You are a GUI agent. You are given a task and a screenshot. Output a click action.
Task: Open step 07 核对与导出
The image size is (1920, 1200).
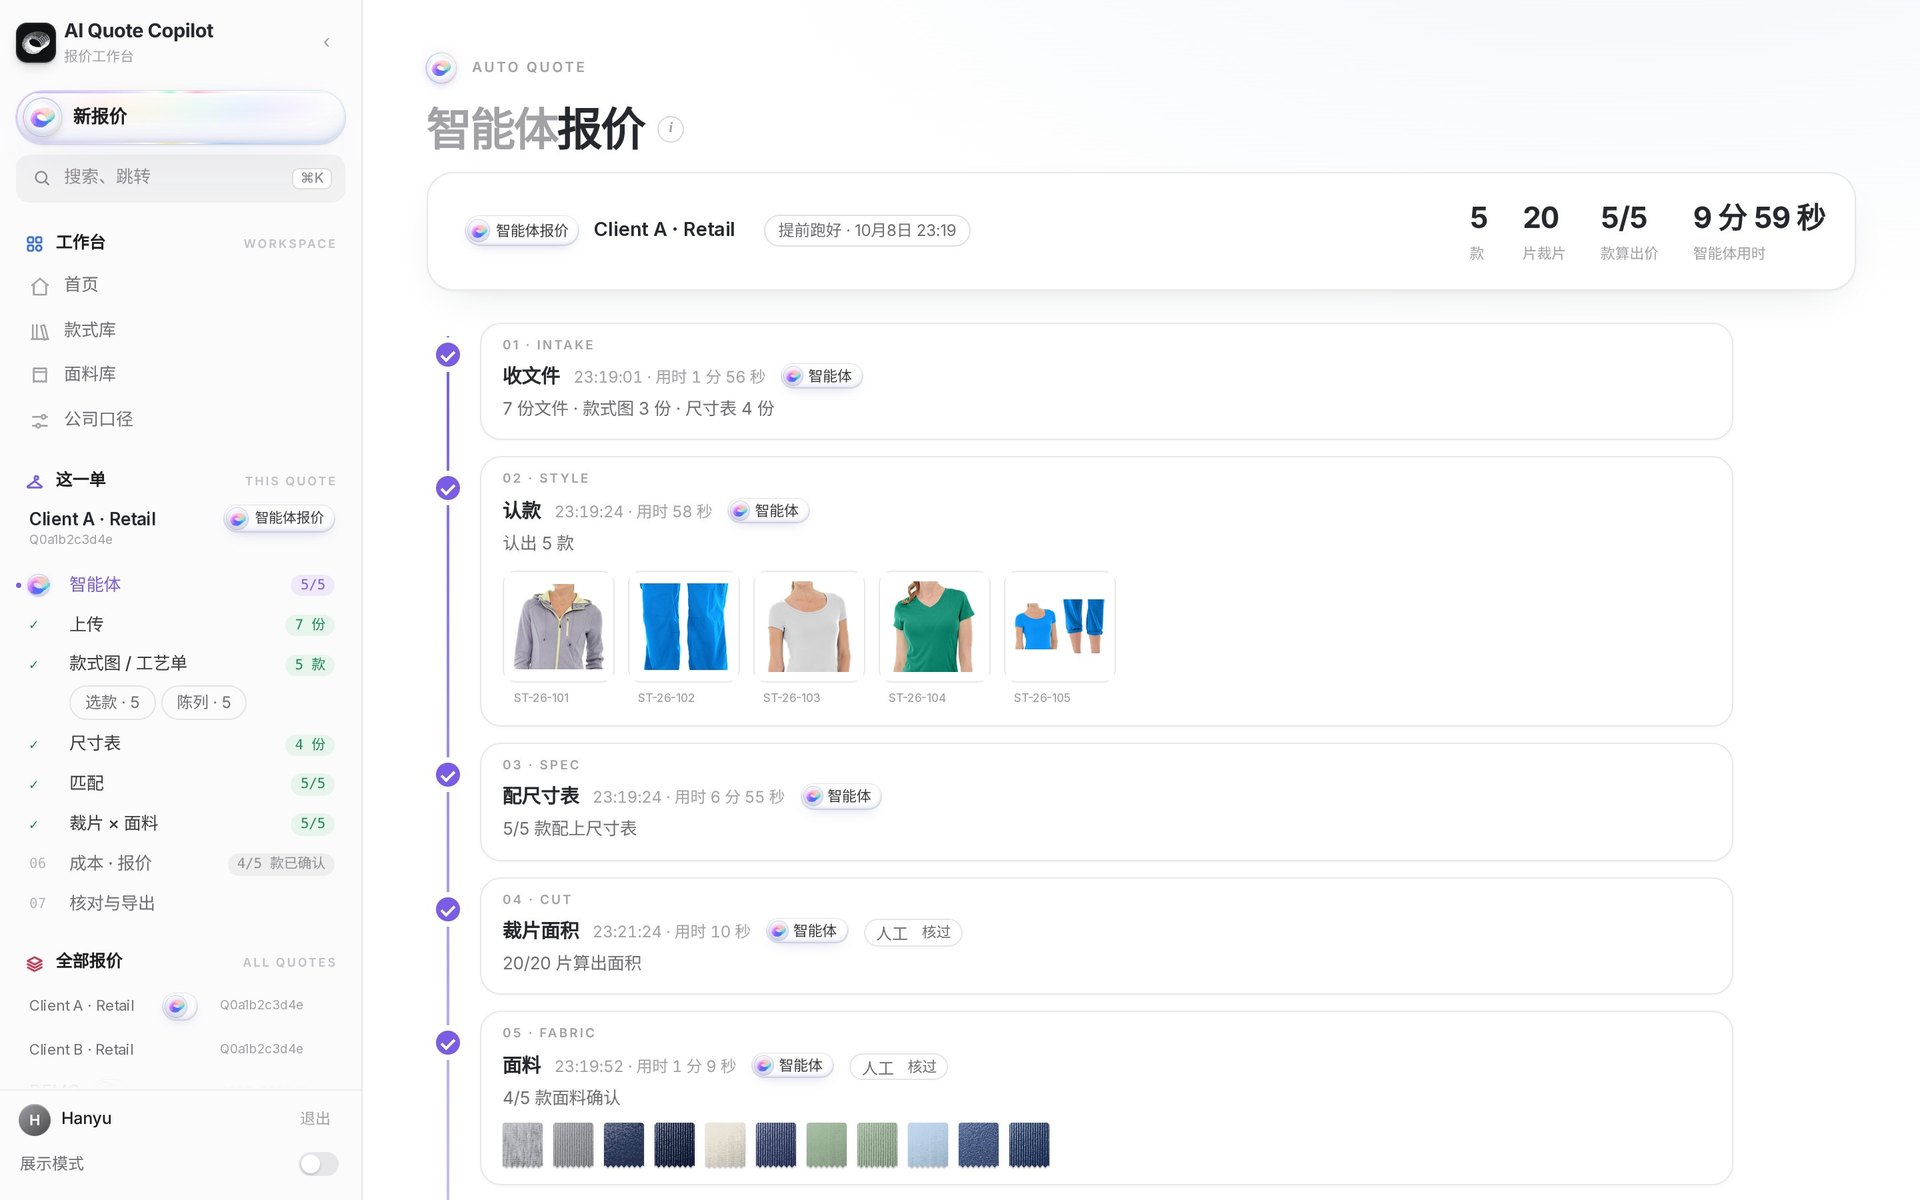pos(180,903)
